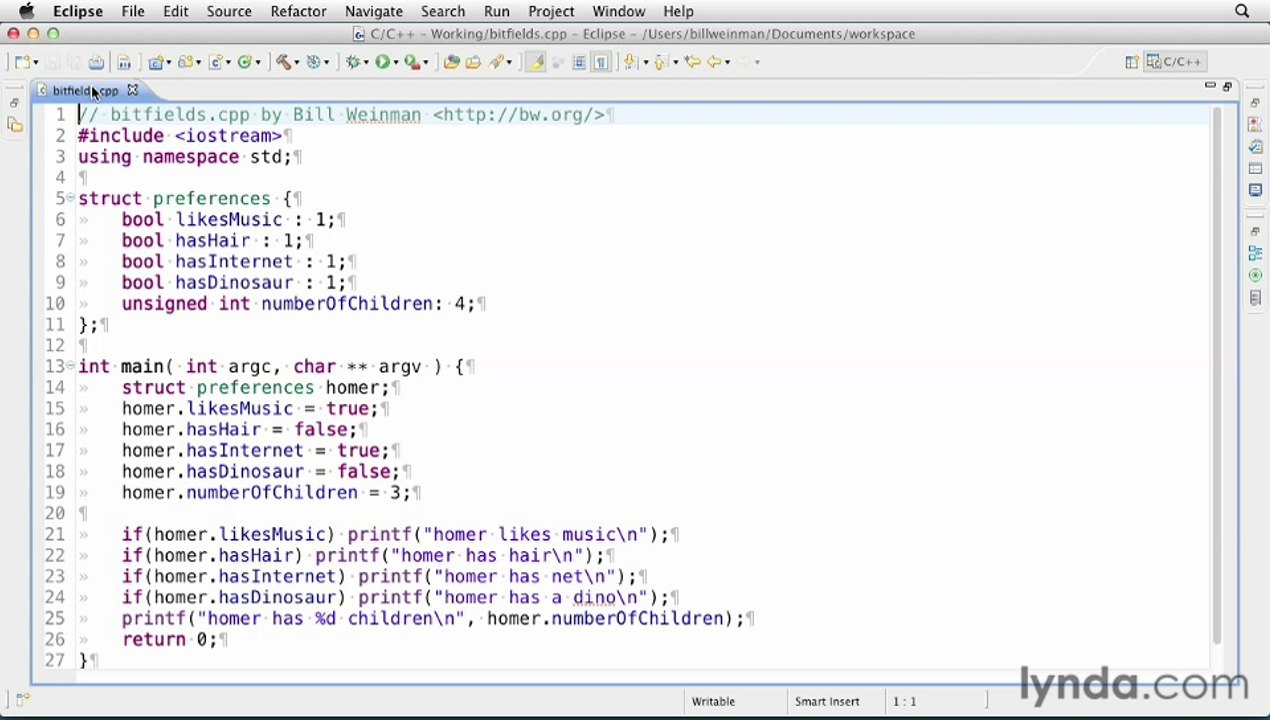Screen dimensions: 1270x720
Task: Click the #include <iostream> line
Action: [x=180, y=135]
